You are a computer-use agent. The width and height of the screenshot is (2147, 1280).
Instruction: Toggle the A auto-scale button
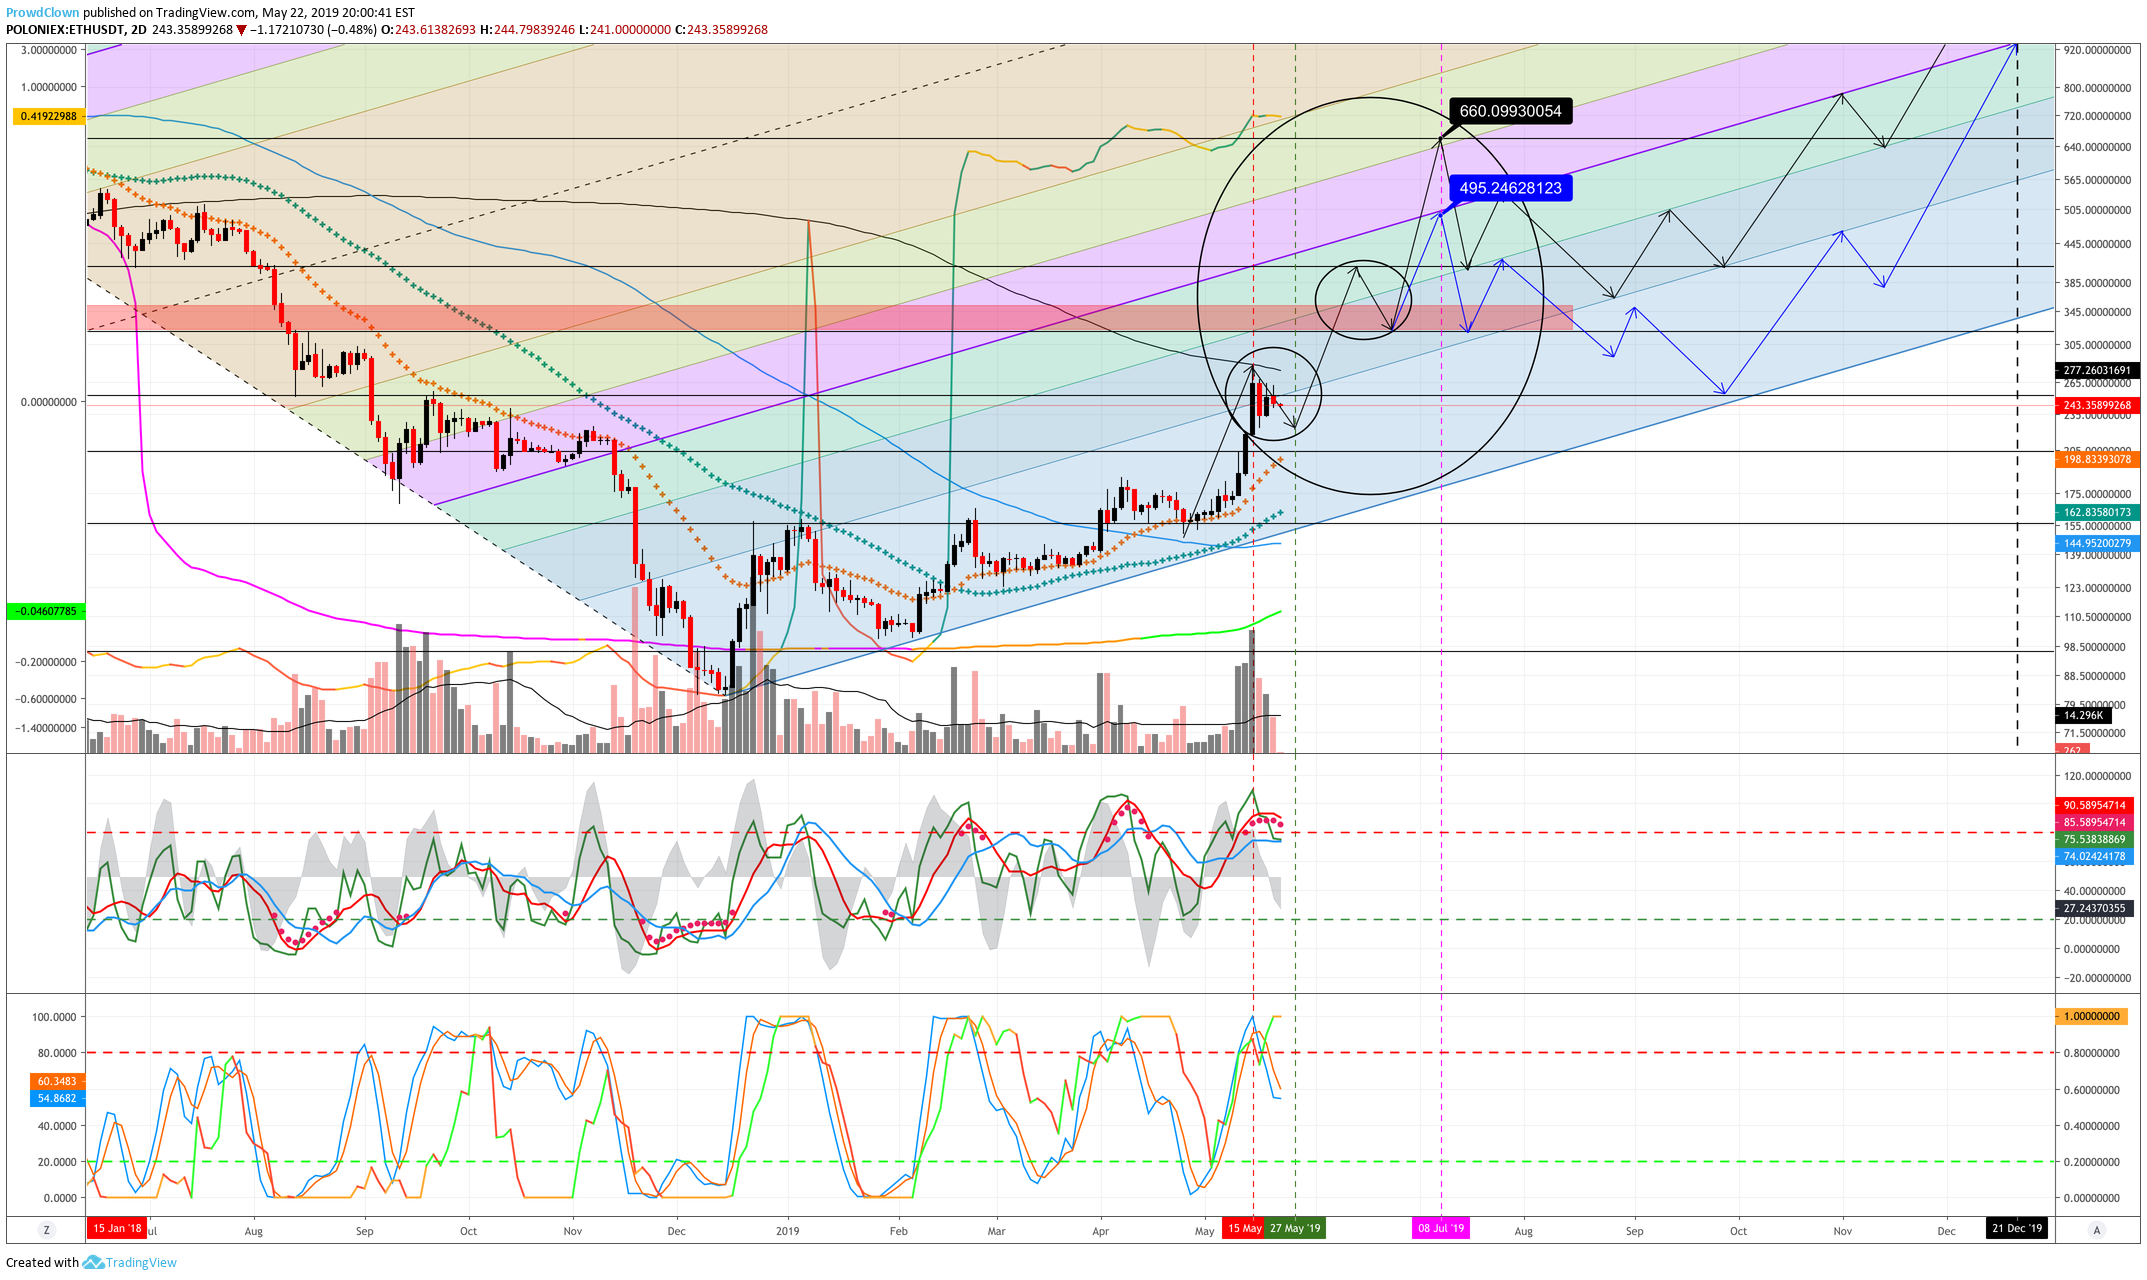2097,1229
